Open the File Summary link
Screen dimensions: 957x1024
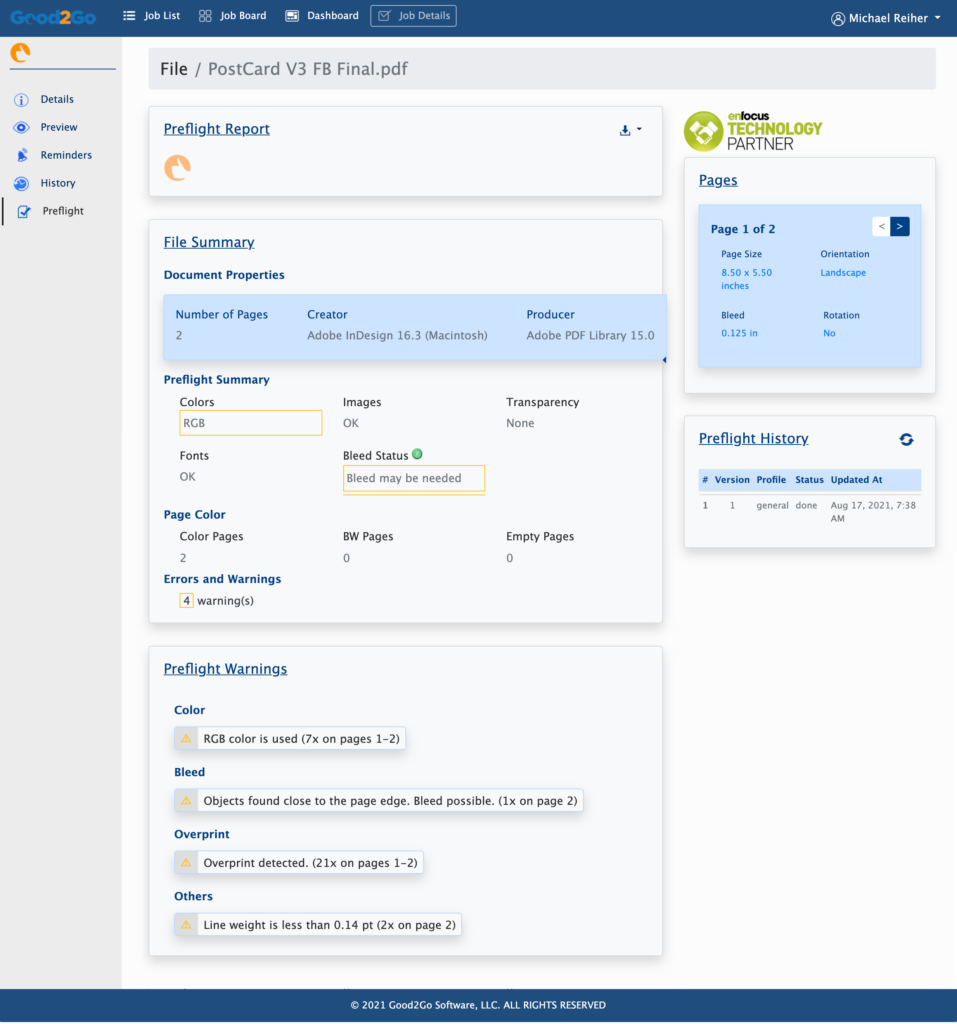208,243
